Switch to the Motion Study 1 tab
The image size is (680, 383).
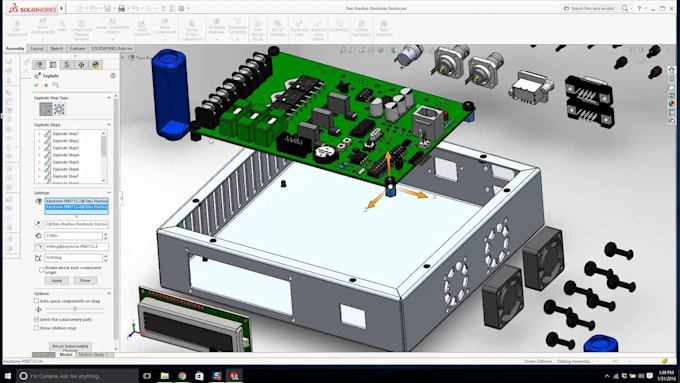coord(93,355)
